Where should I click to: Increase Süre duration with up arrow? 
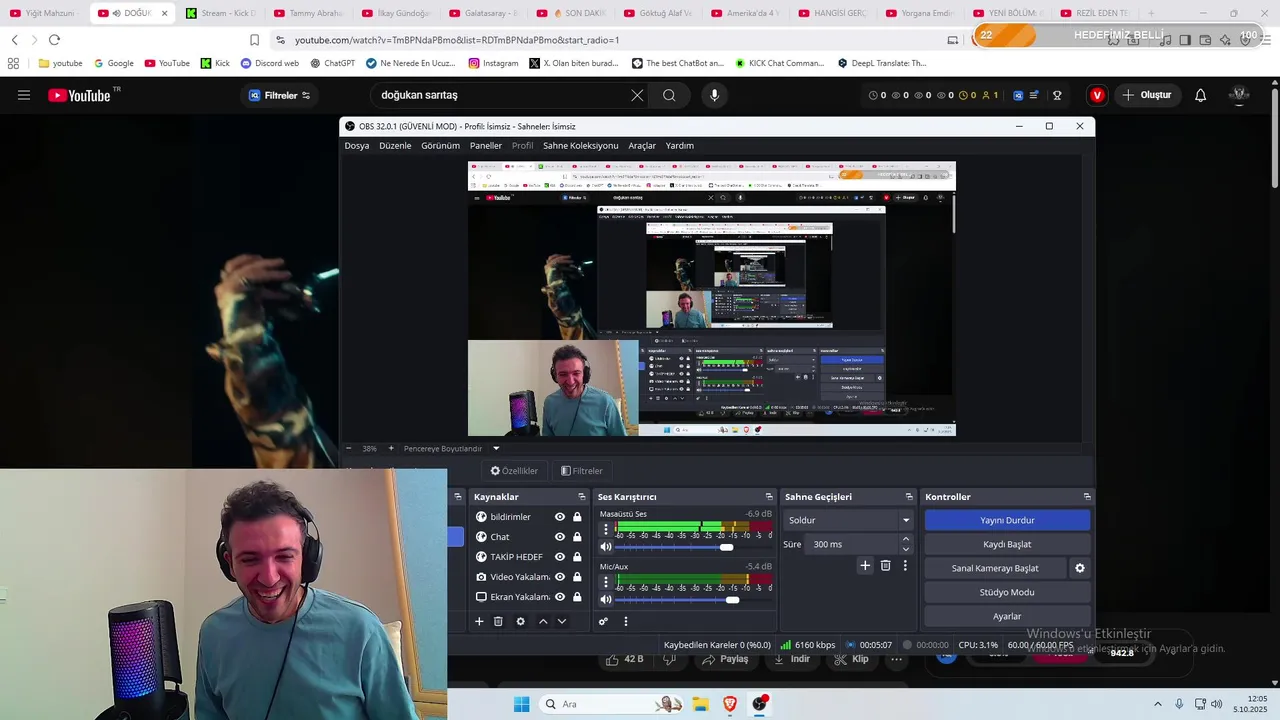[906, 539]
